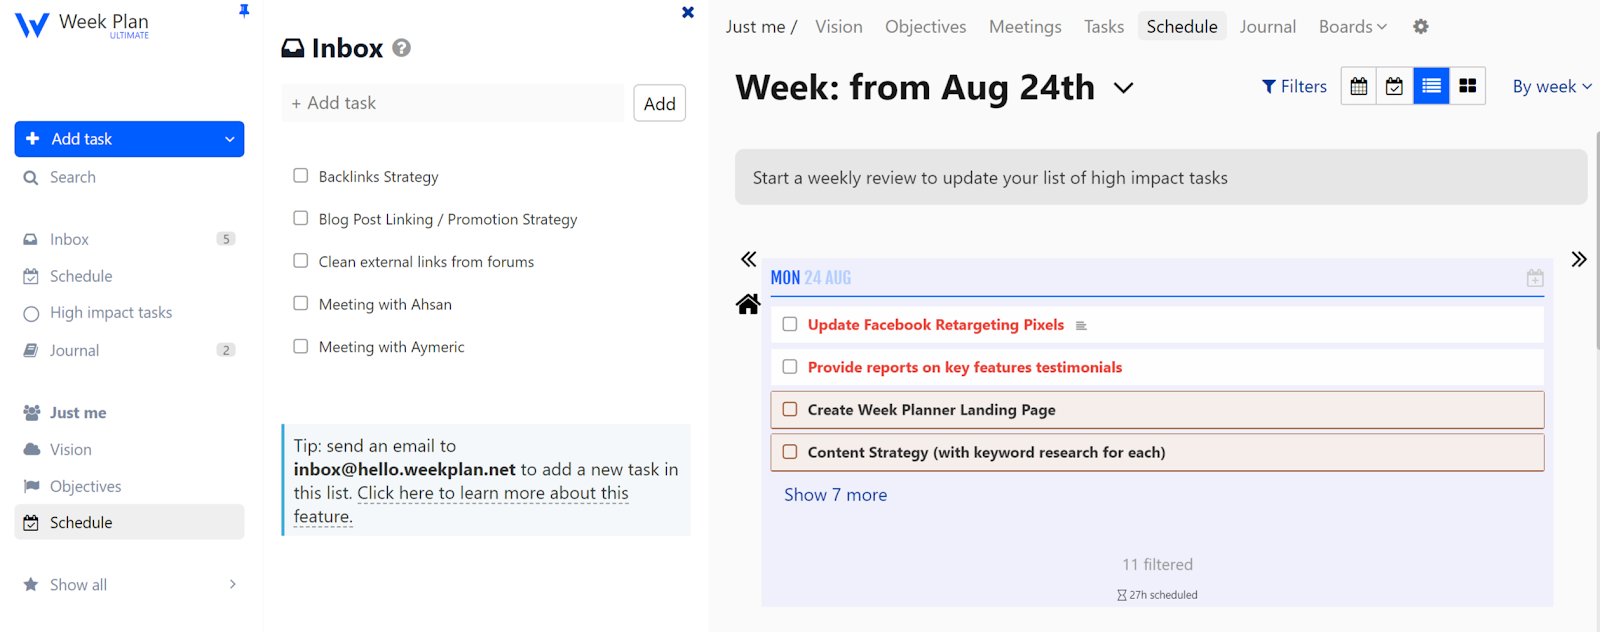
Task: Mark Update Facebook Retargeting Pixels as done
Action: [790, 325]
